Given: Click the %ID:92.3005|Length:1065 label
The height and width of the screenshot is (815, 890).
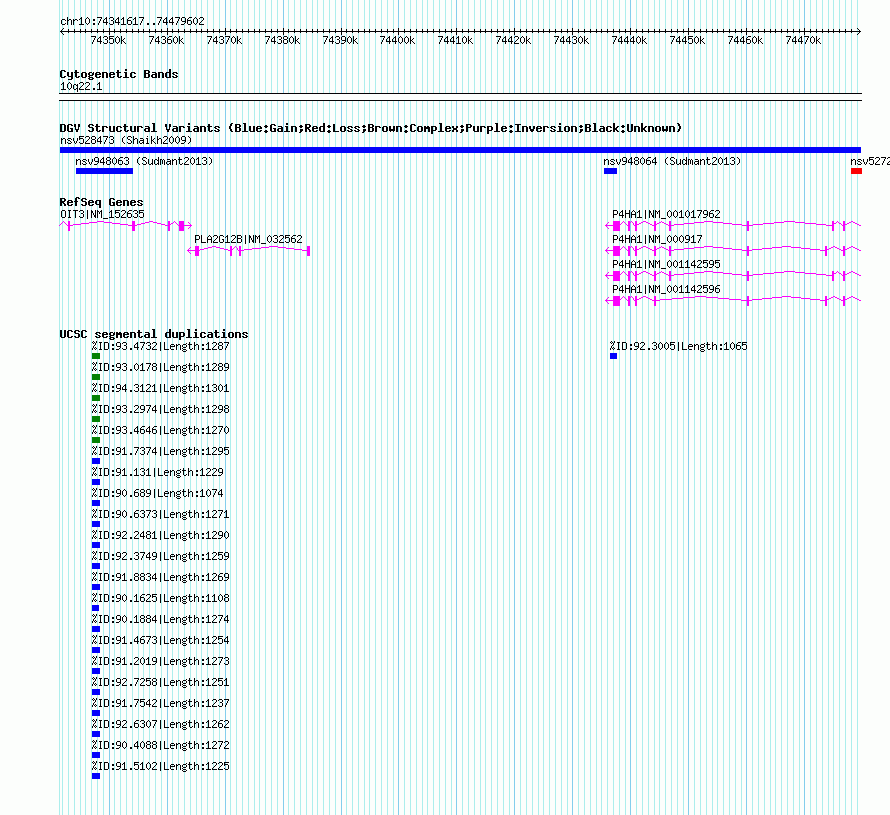Looking at the screenshot, I should [679, 346].
